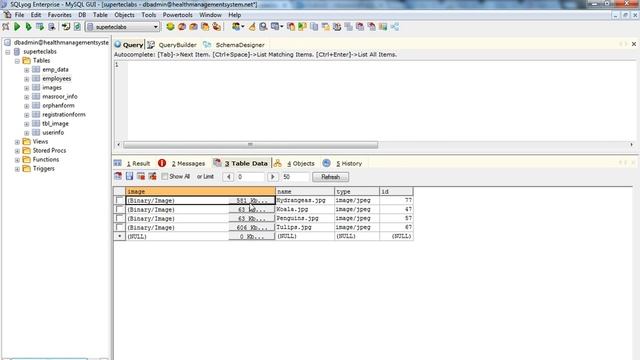Click the green refresh icon left of database selector
The width and height of the screenshot is (640, 360).
[x=77, y=27]
